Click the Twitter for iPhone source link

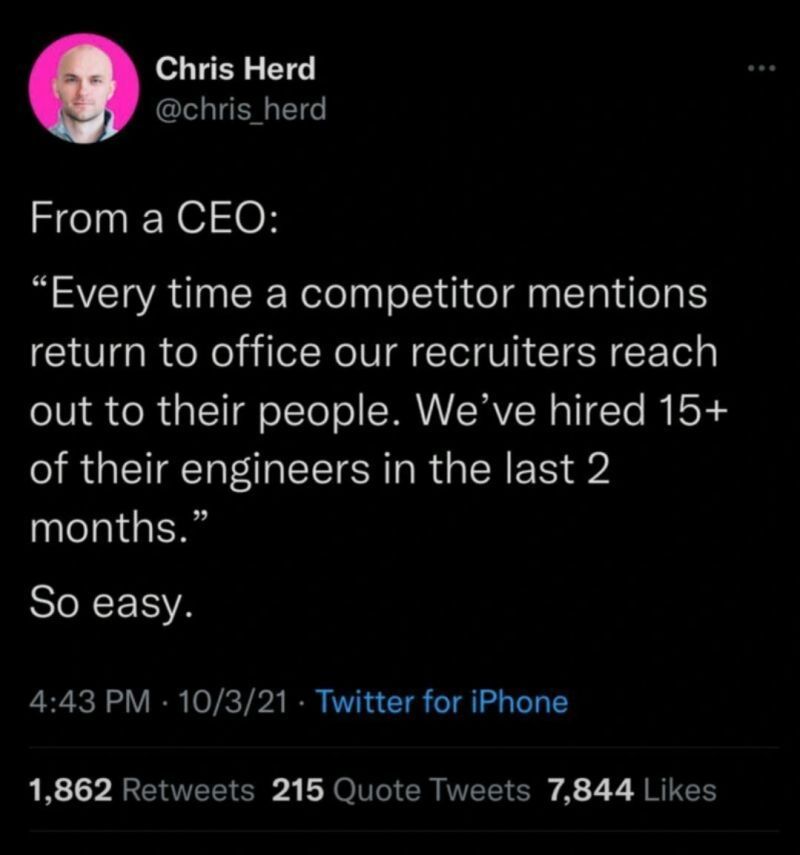coord(441,702)
